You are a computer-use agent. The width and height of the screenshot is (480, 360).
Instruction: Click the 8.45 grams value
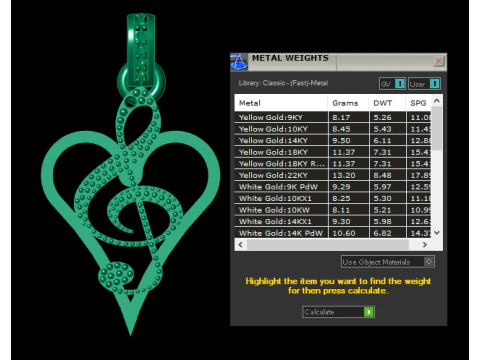tap(341, 129)
